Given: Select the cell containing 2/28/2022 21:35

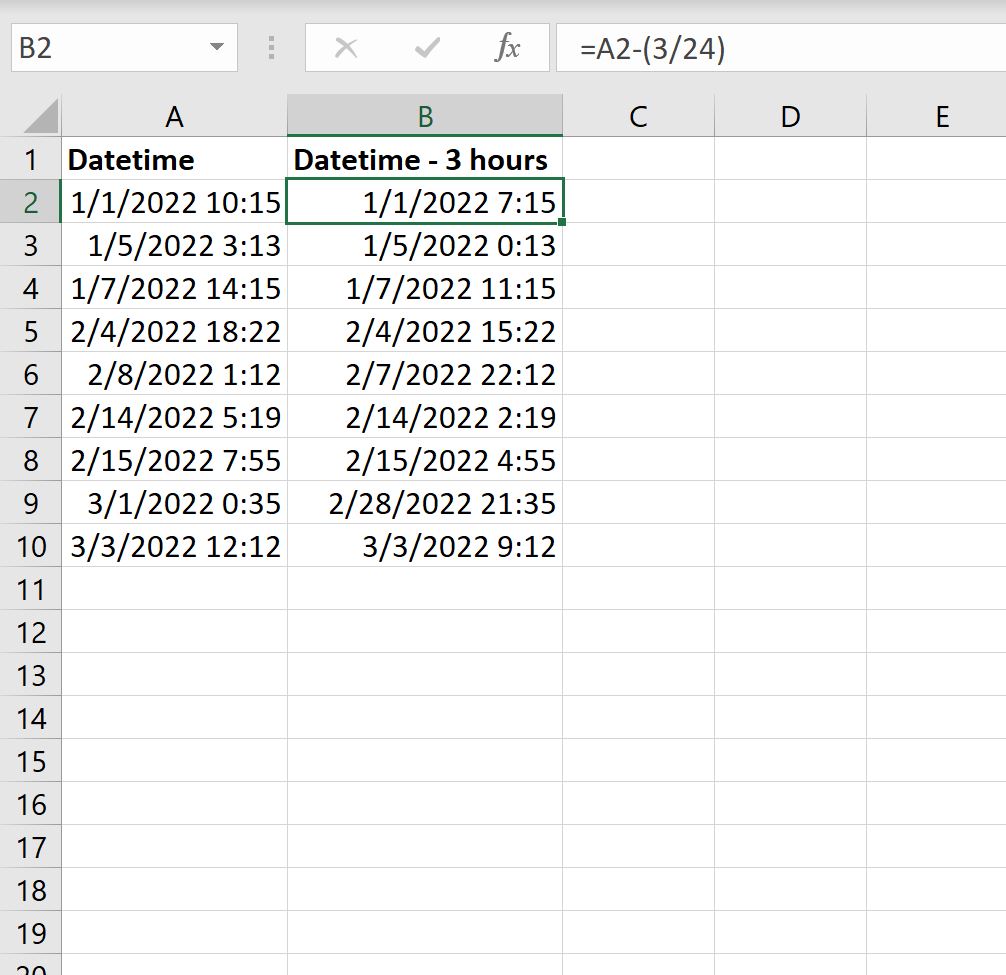Looking at the screenshot, I should click(x=424, y=503).
